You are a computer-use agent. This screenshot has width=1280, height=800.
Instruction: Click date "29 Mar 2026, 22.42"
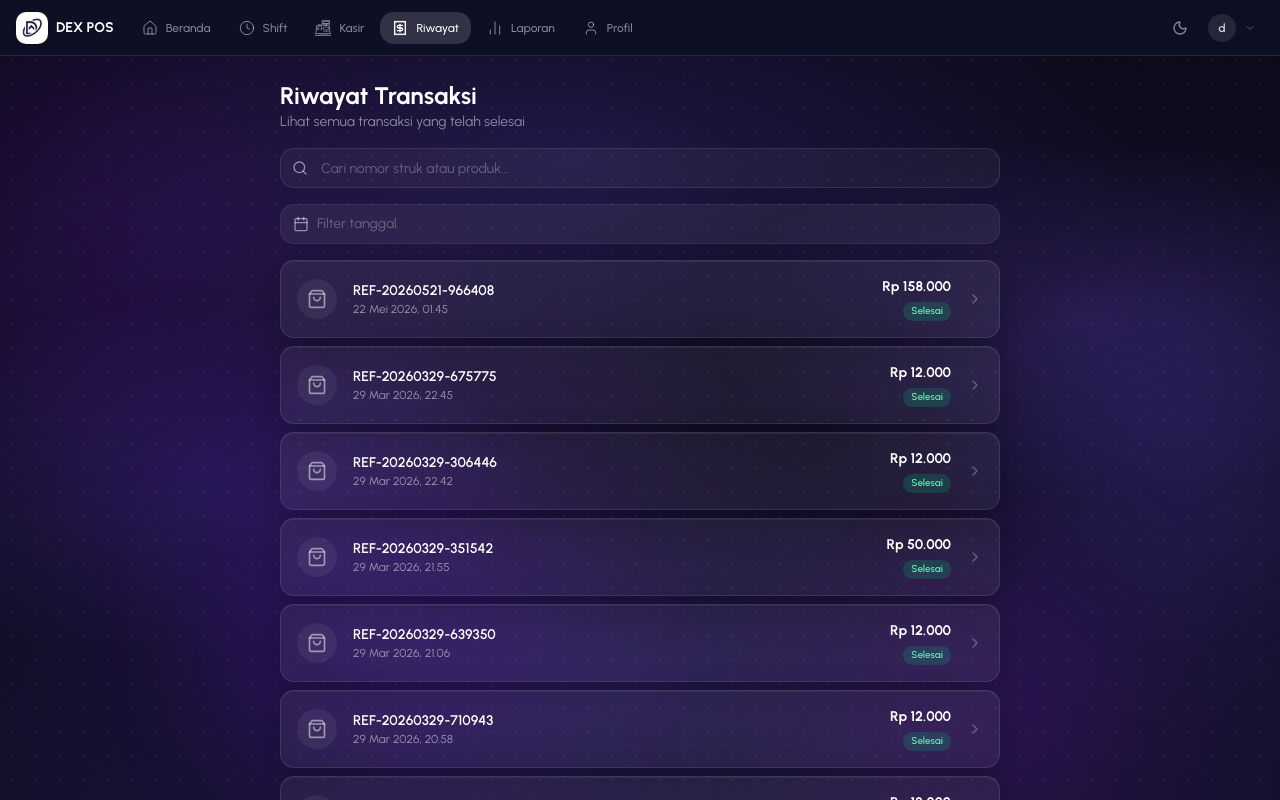403,482
